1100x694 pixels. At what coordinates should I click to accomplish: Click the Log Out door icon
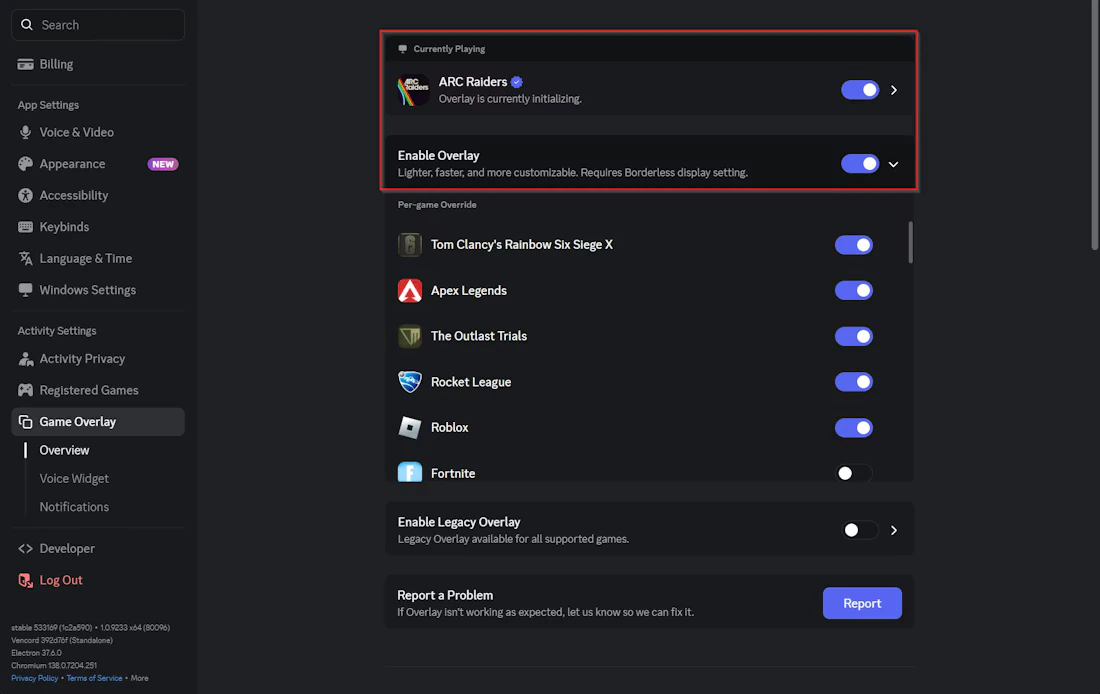[25, 580]
